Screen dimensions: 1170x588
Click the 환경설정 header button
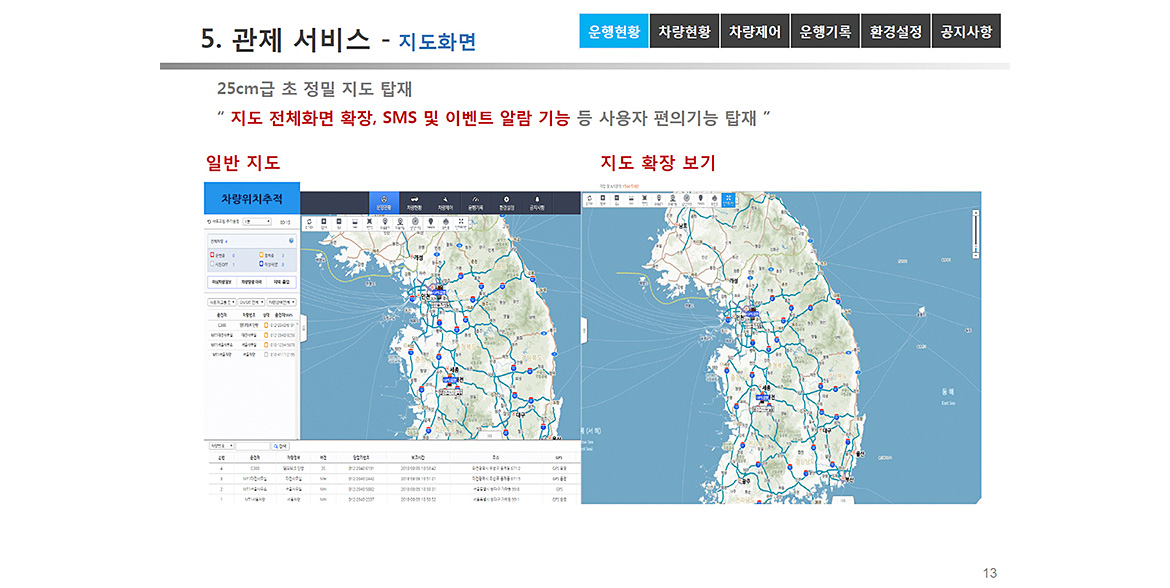896,32
